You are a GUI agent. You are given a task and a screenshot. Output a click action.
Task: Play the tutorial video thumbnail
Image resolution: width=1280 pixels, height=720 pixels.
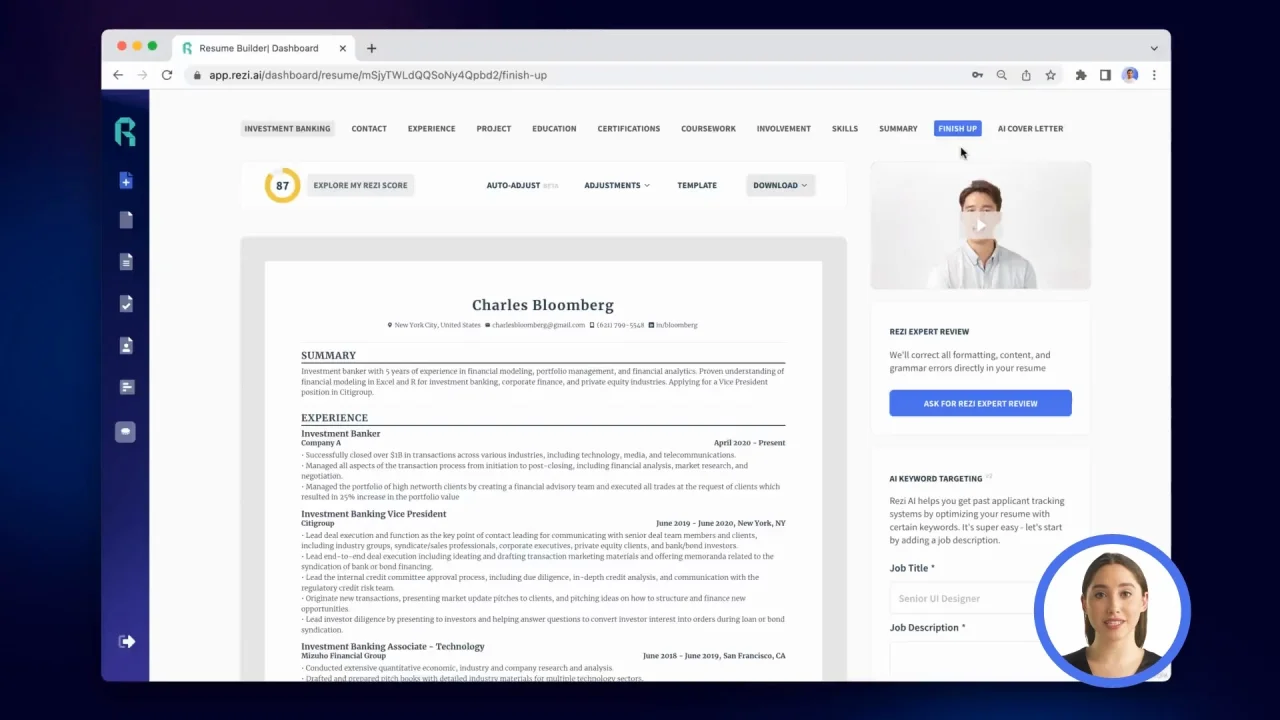(980, 226)
